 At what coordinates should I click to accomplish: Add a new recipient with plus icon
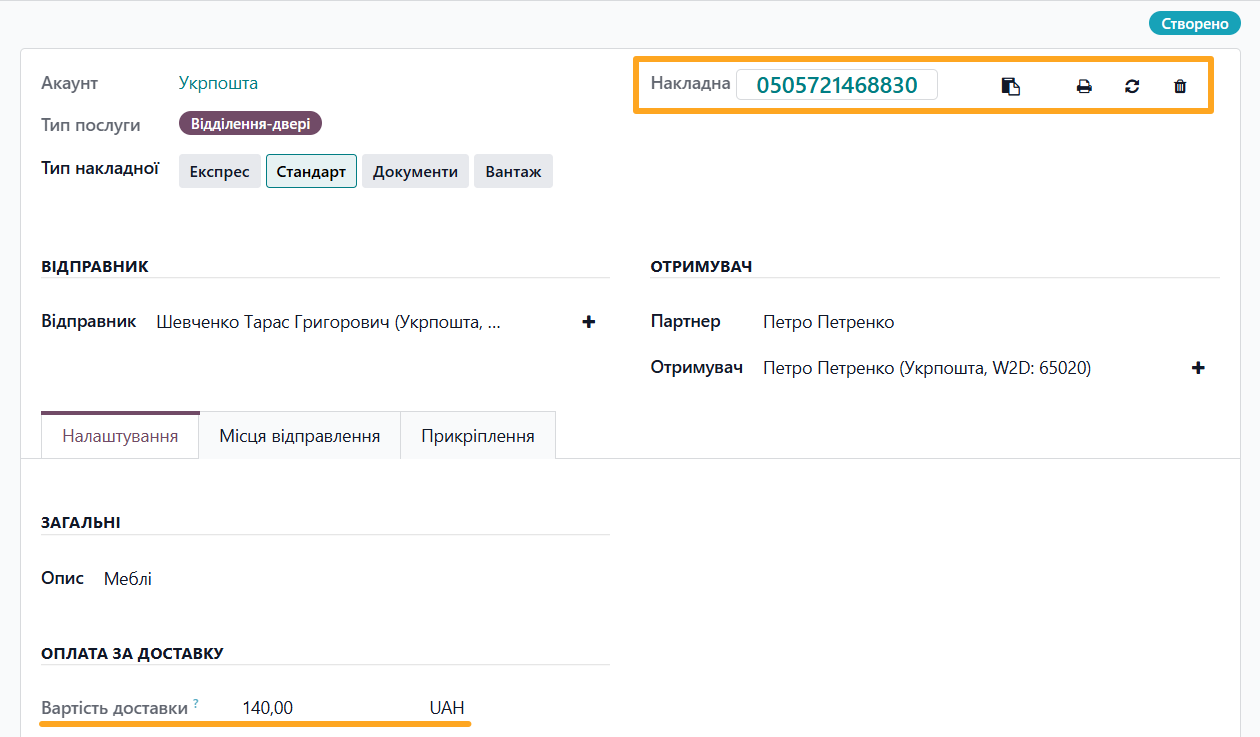tap(1198, 368)
